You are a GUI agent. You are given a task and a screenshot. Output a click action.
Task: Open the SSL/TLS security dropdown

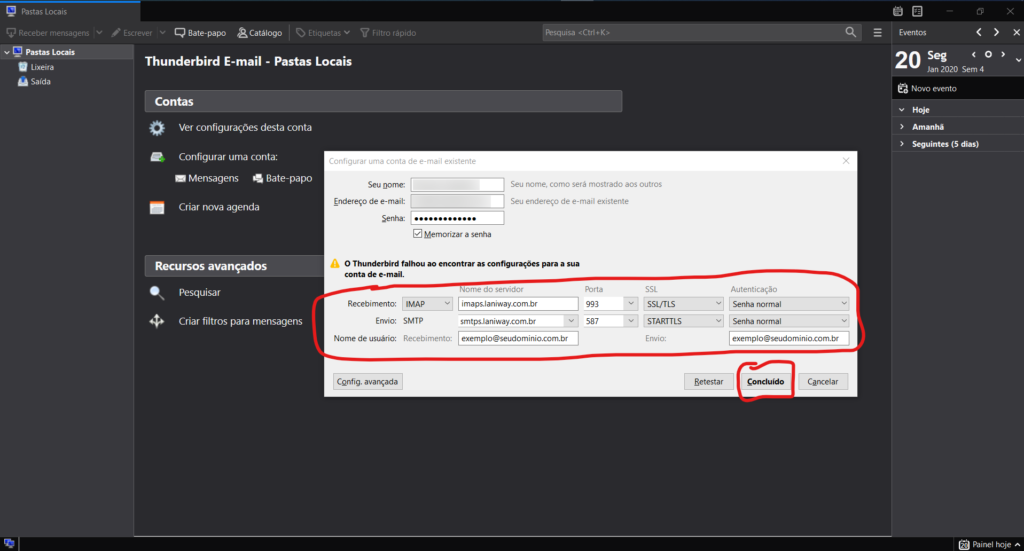[683, 304]
